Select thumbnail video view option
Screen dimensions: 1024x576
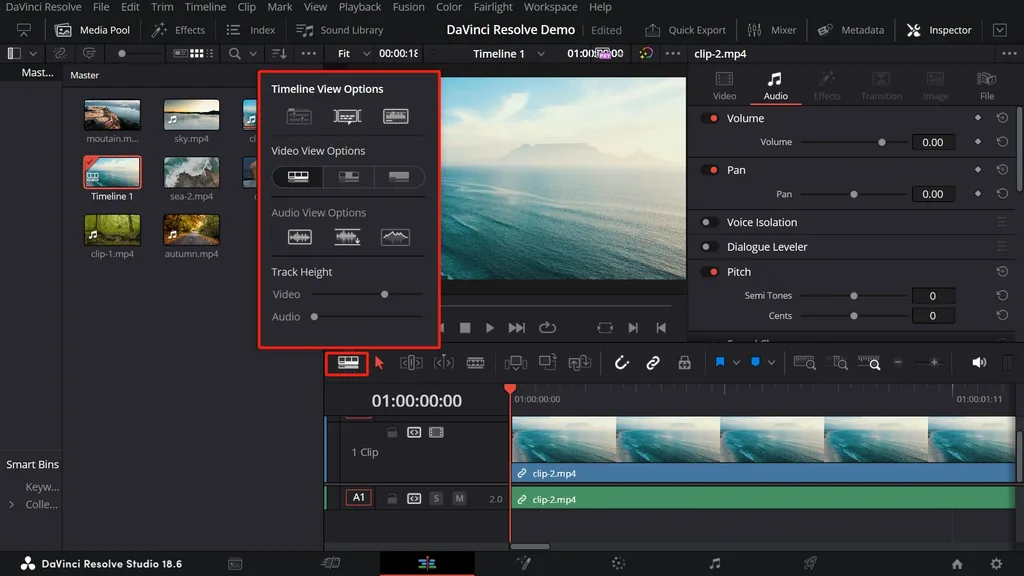(x=348, y=177)
